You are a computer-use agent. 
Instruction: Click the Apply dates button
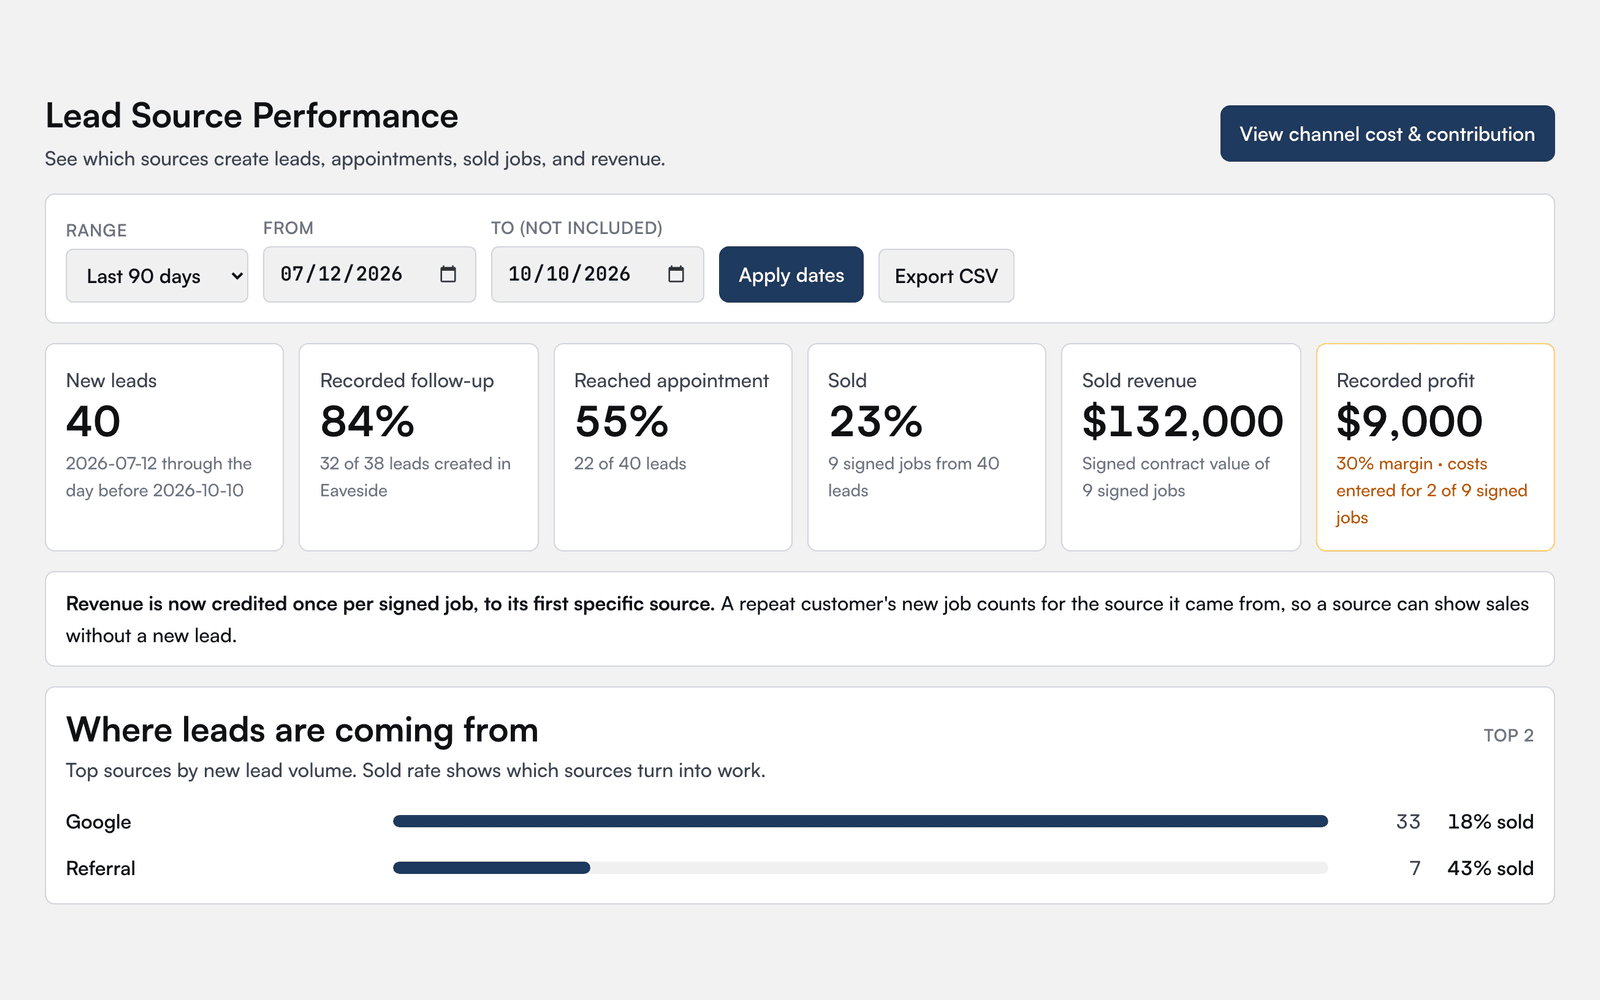(x=791, y=275)
